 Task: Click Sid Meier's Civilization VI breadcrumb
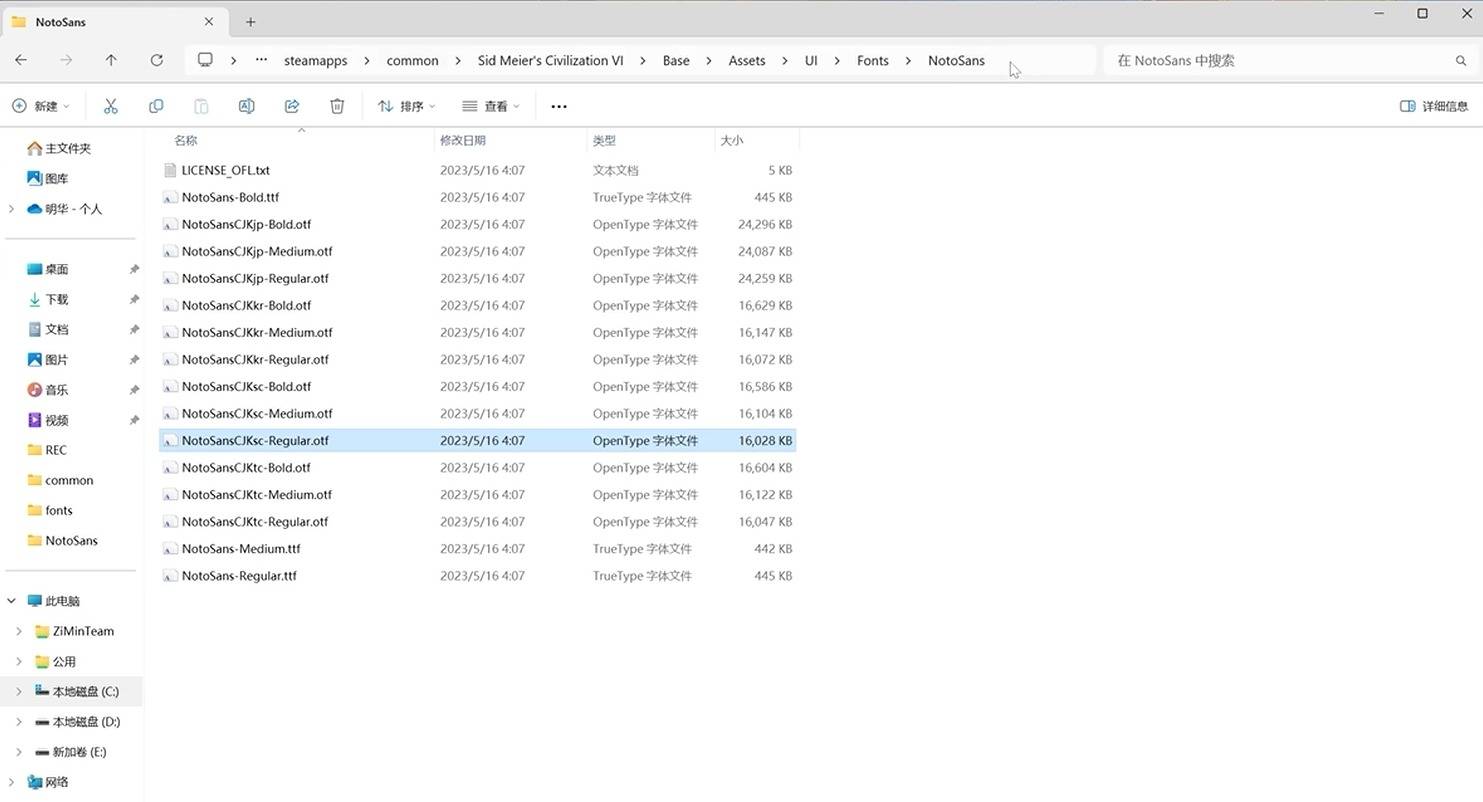point(550,60)
